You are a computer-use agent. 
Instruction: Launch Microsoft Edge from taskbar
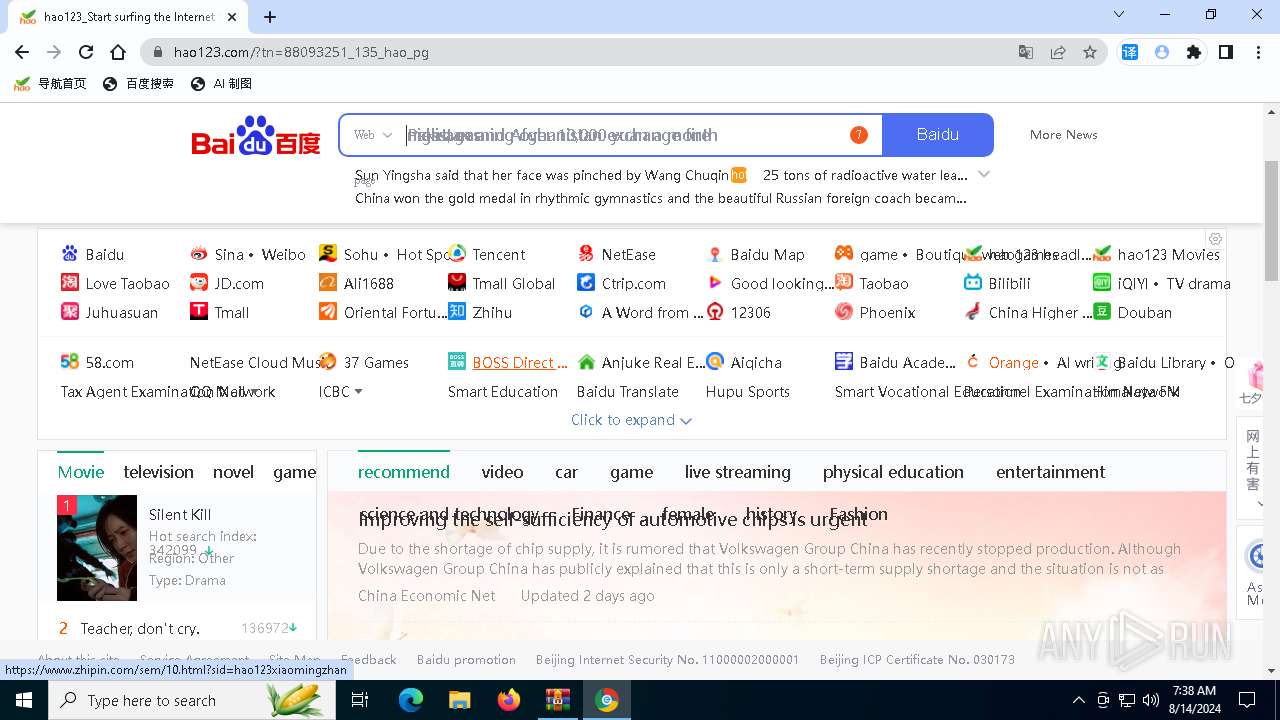pos(411,700)
